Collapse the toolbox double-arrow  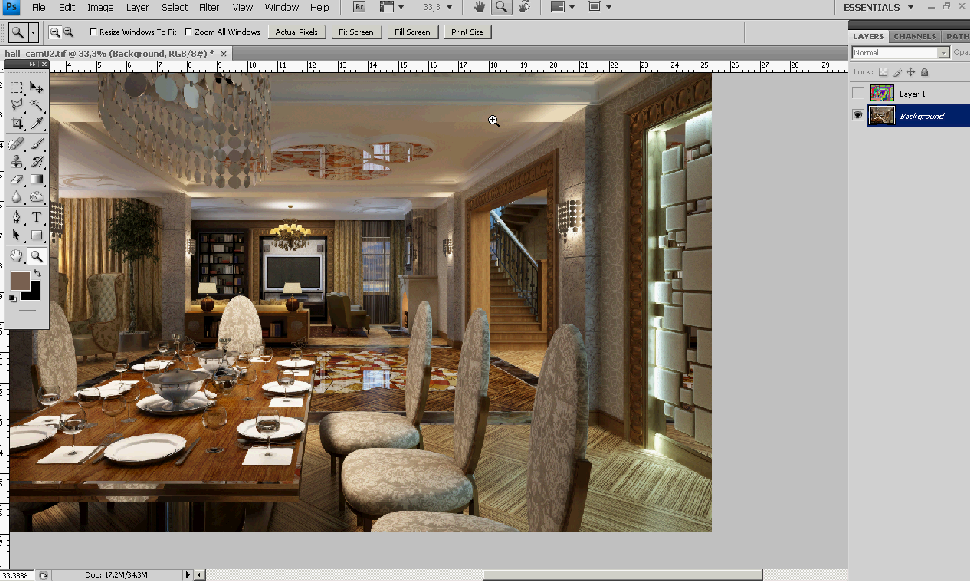pos(32,64)
